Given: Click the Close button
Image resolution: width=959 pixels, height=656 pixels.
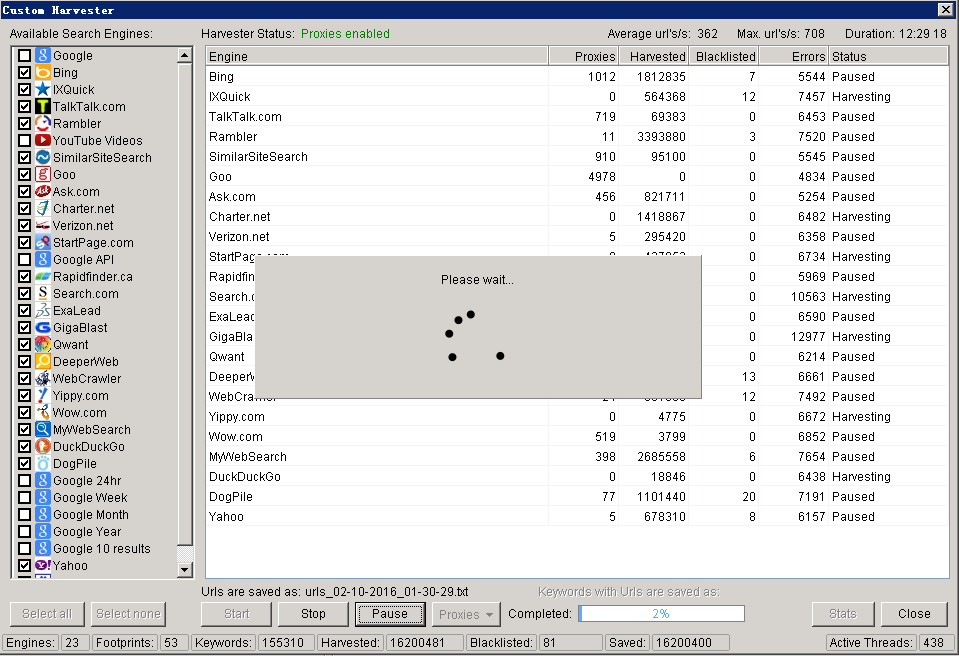Looking at the screenshot, I should [x=914, y=614].
